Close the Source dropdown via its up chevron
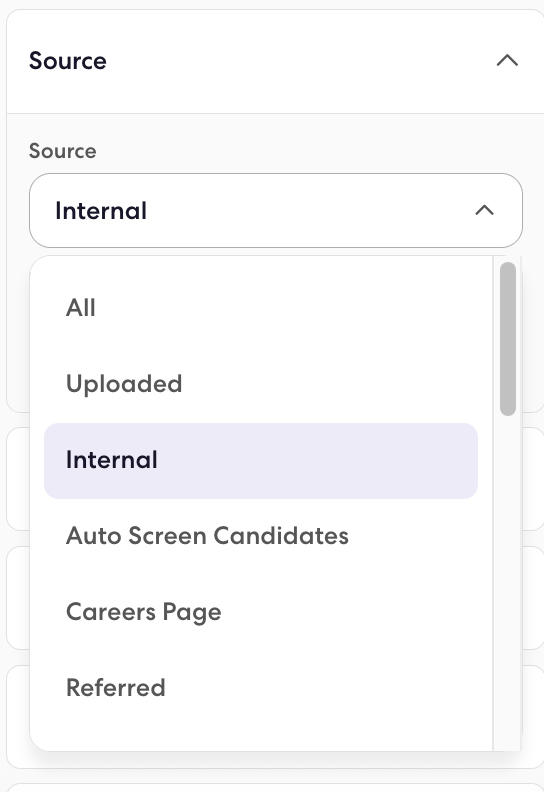544x792 pixels. click(x=484, y=210)
